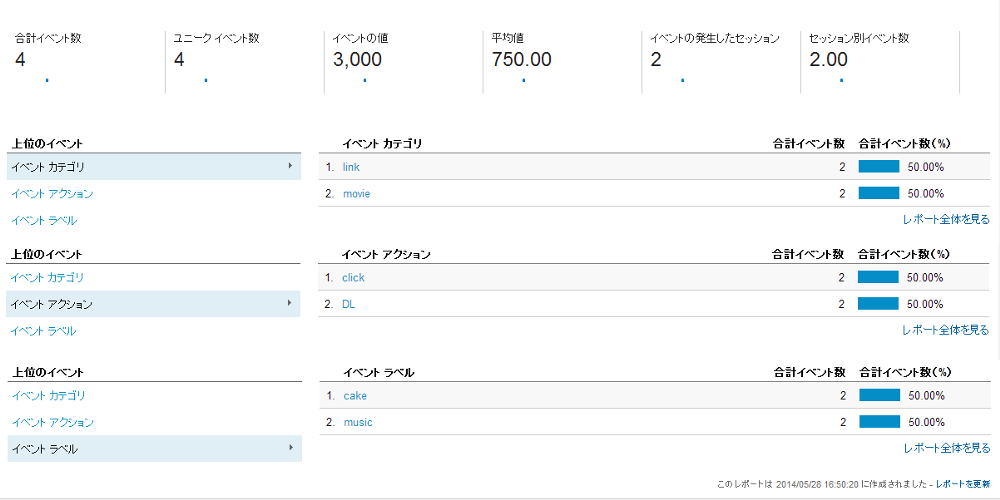
Task: Click arrow on selected イベント アクション row
Action: click(290, 302)
